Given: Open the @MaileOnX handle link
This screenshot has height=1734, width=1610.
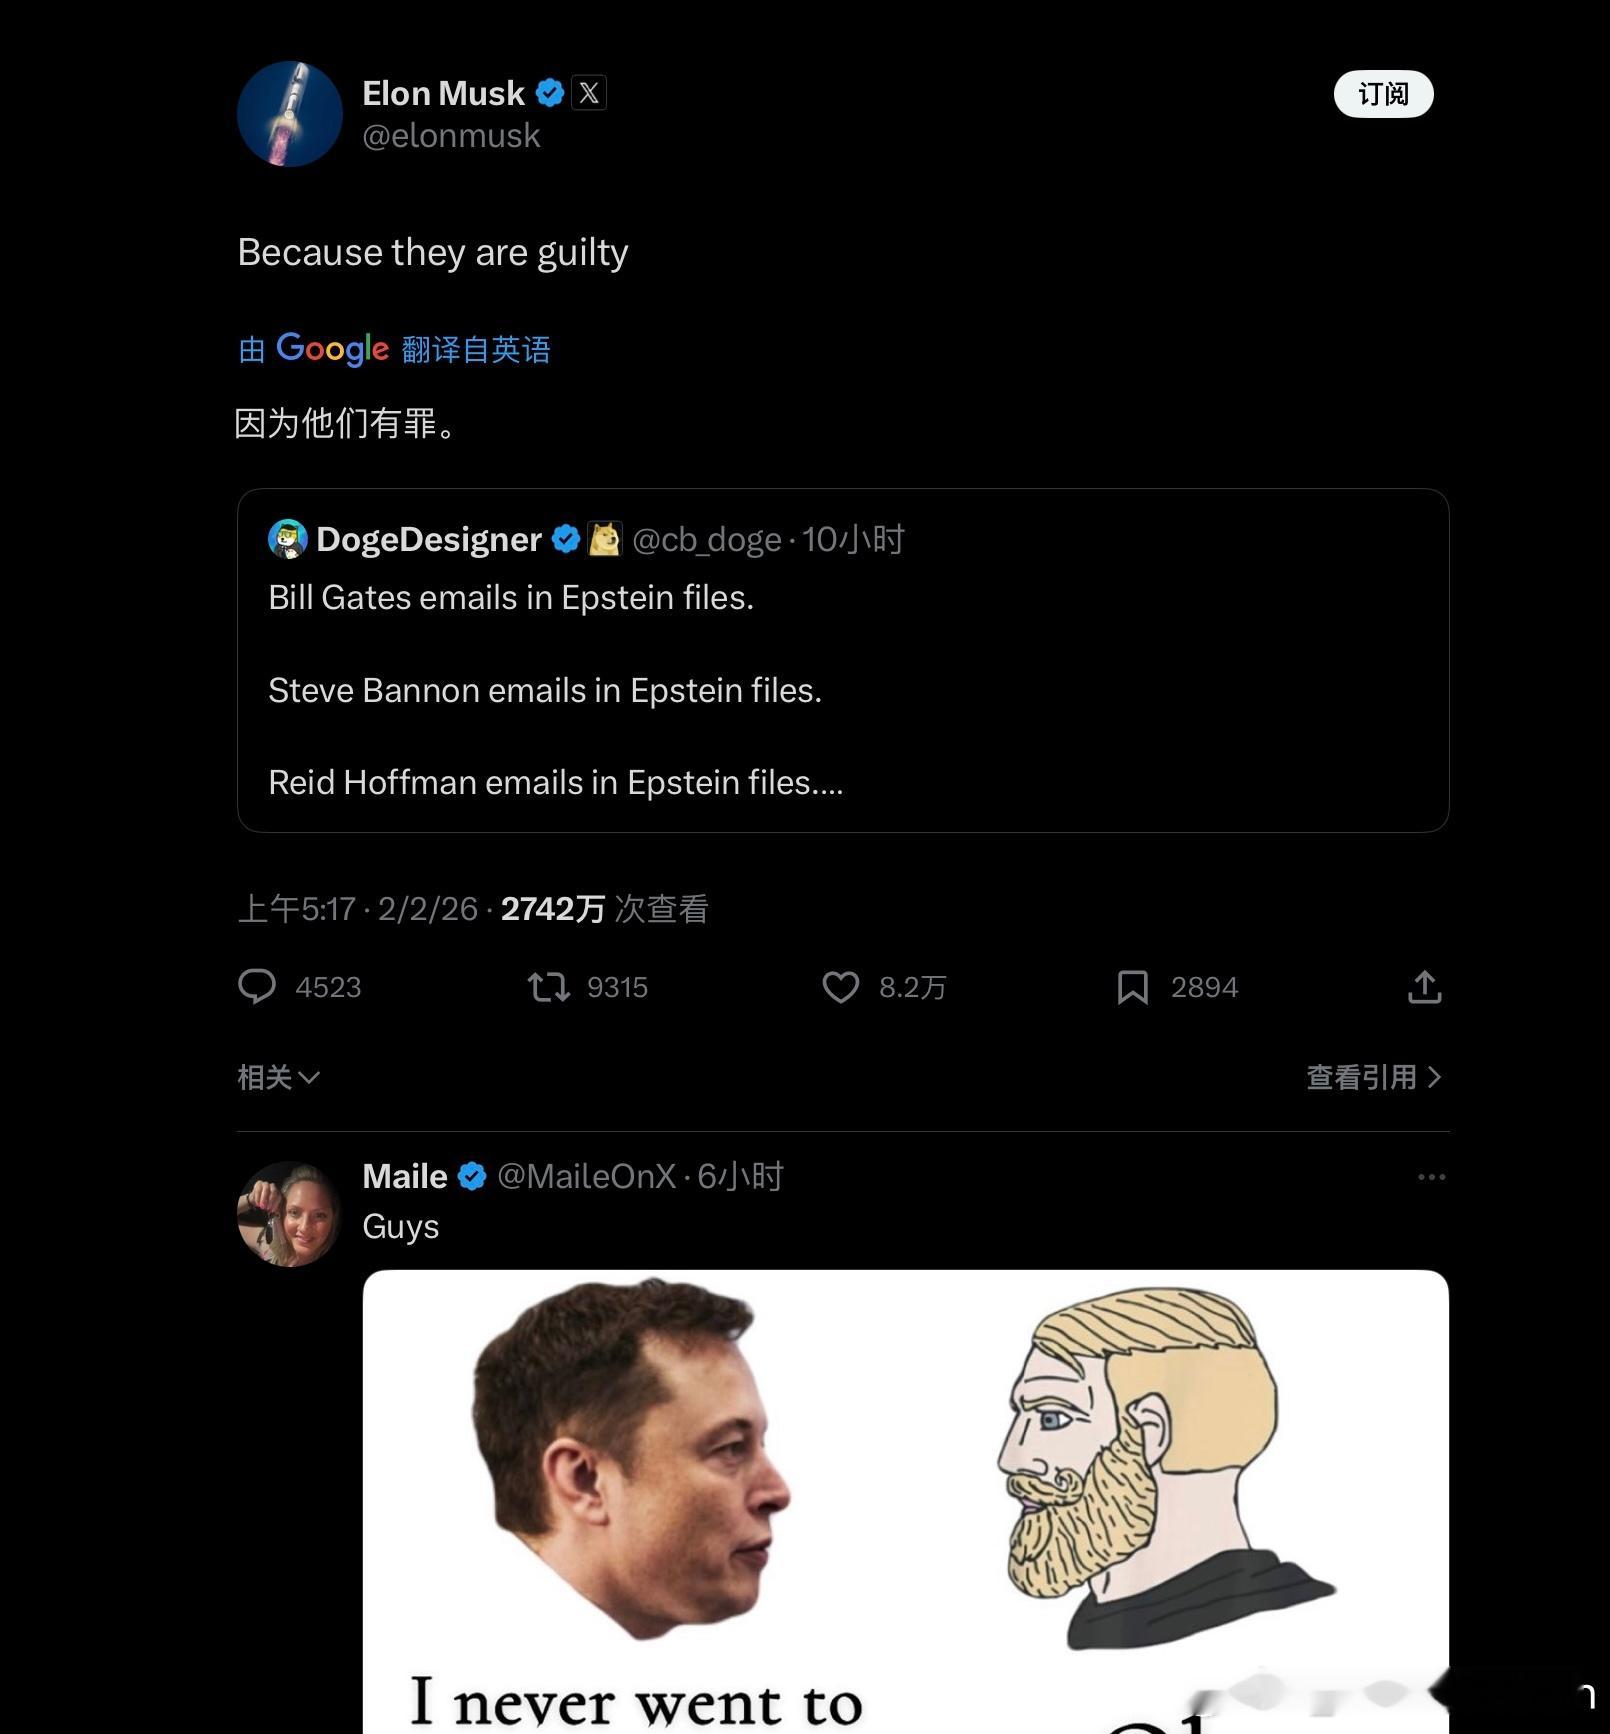Looking at the screenshot, I should [586, 1176].
